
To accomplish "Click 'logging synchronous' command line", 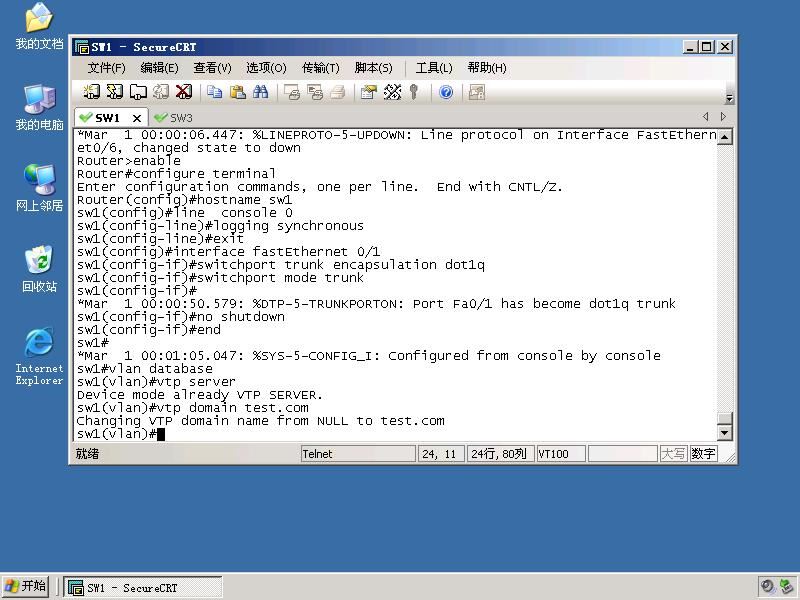I will [x=220, y=226].
